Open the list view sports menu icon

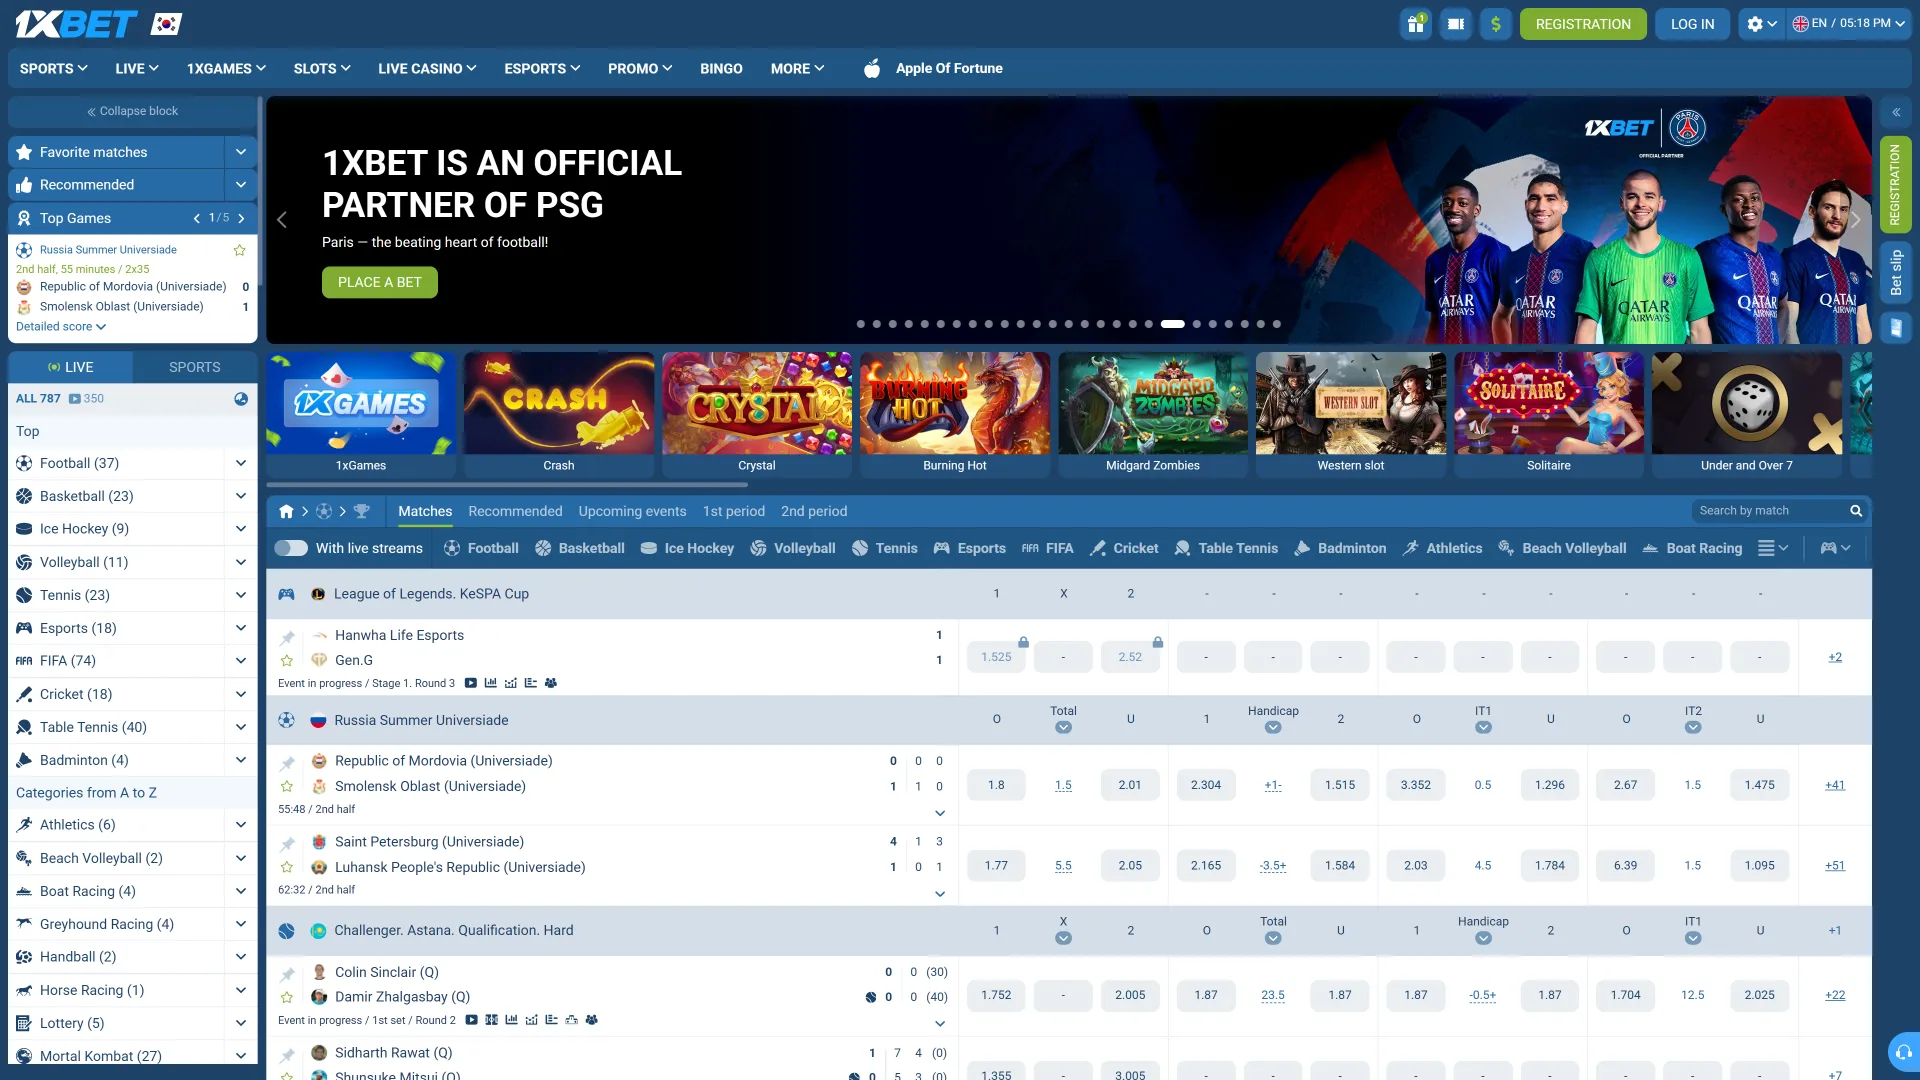tap(1773, 548)
